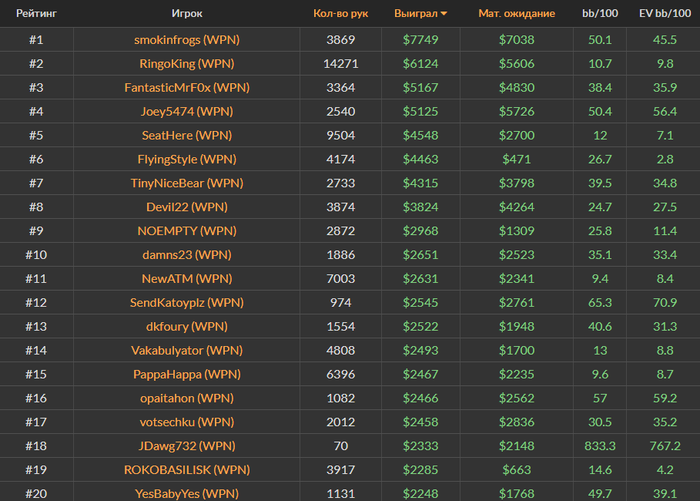Image resolution: width=700 pixels, height=501 pixels.
Task: Click SendKatoyplz (WPN) player name
Action: pyautogui.click(x=187, y=303)
